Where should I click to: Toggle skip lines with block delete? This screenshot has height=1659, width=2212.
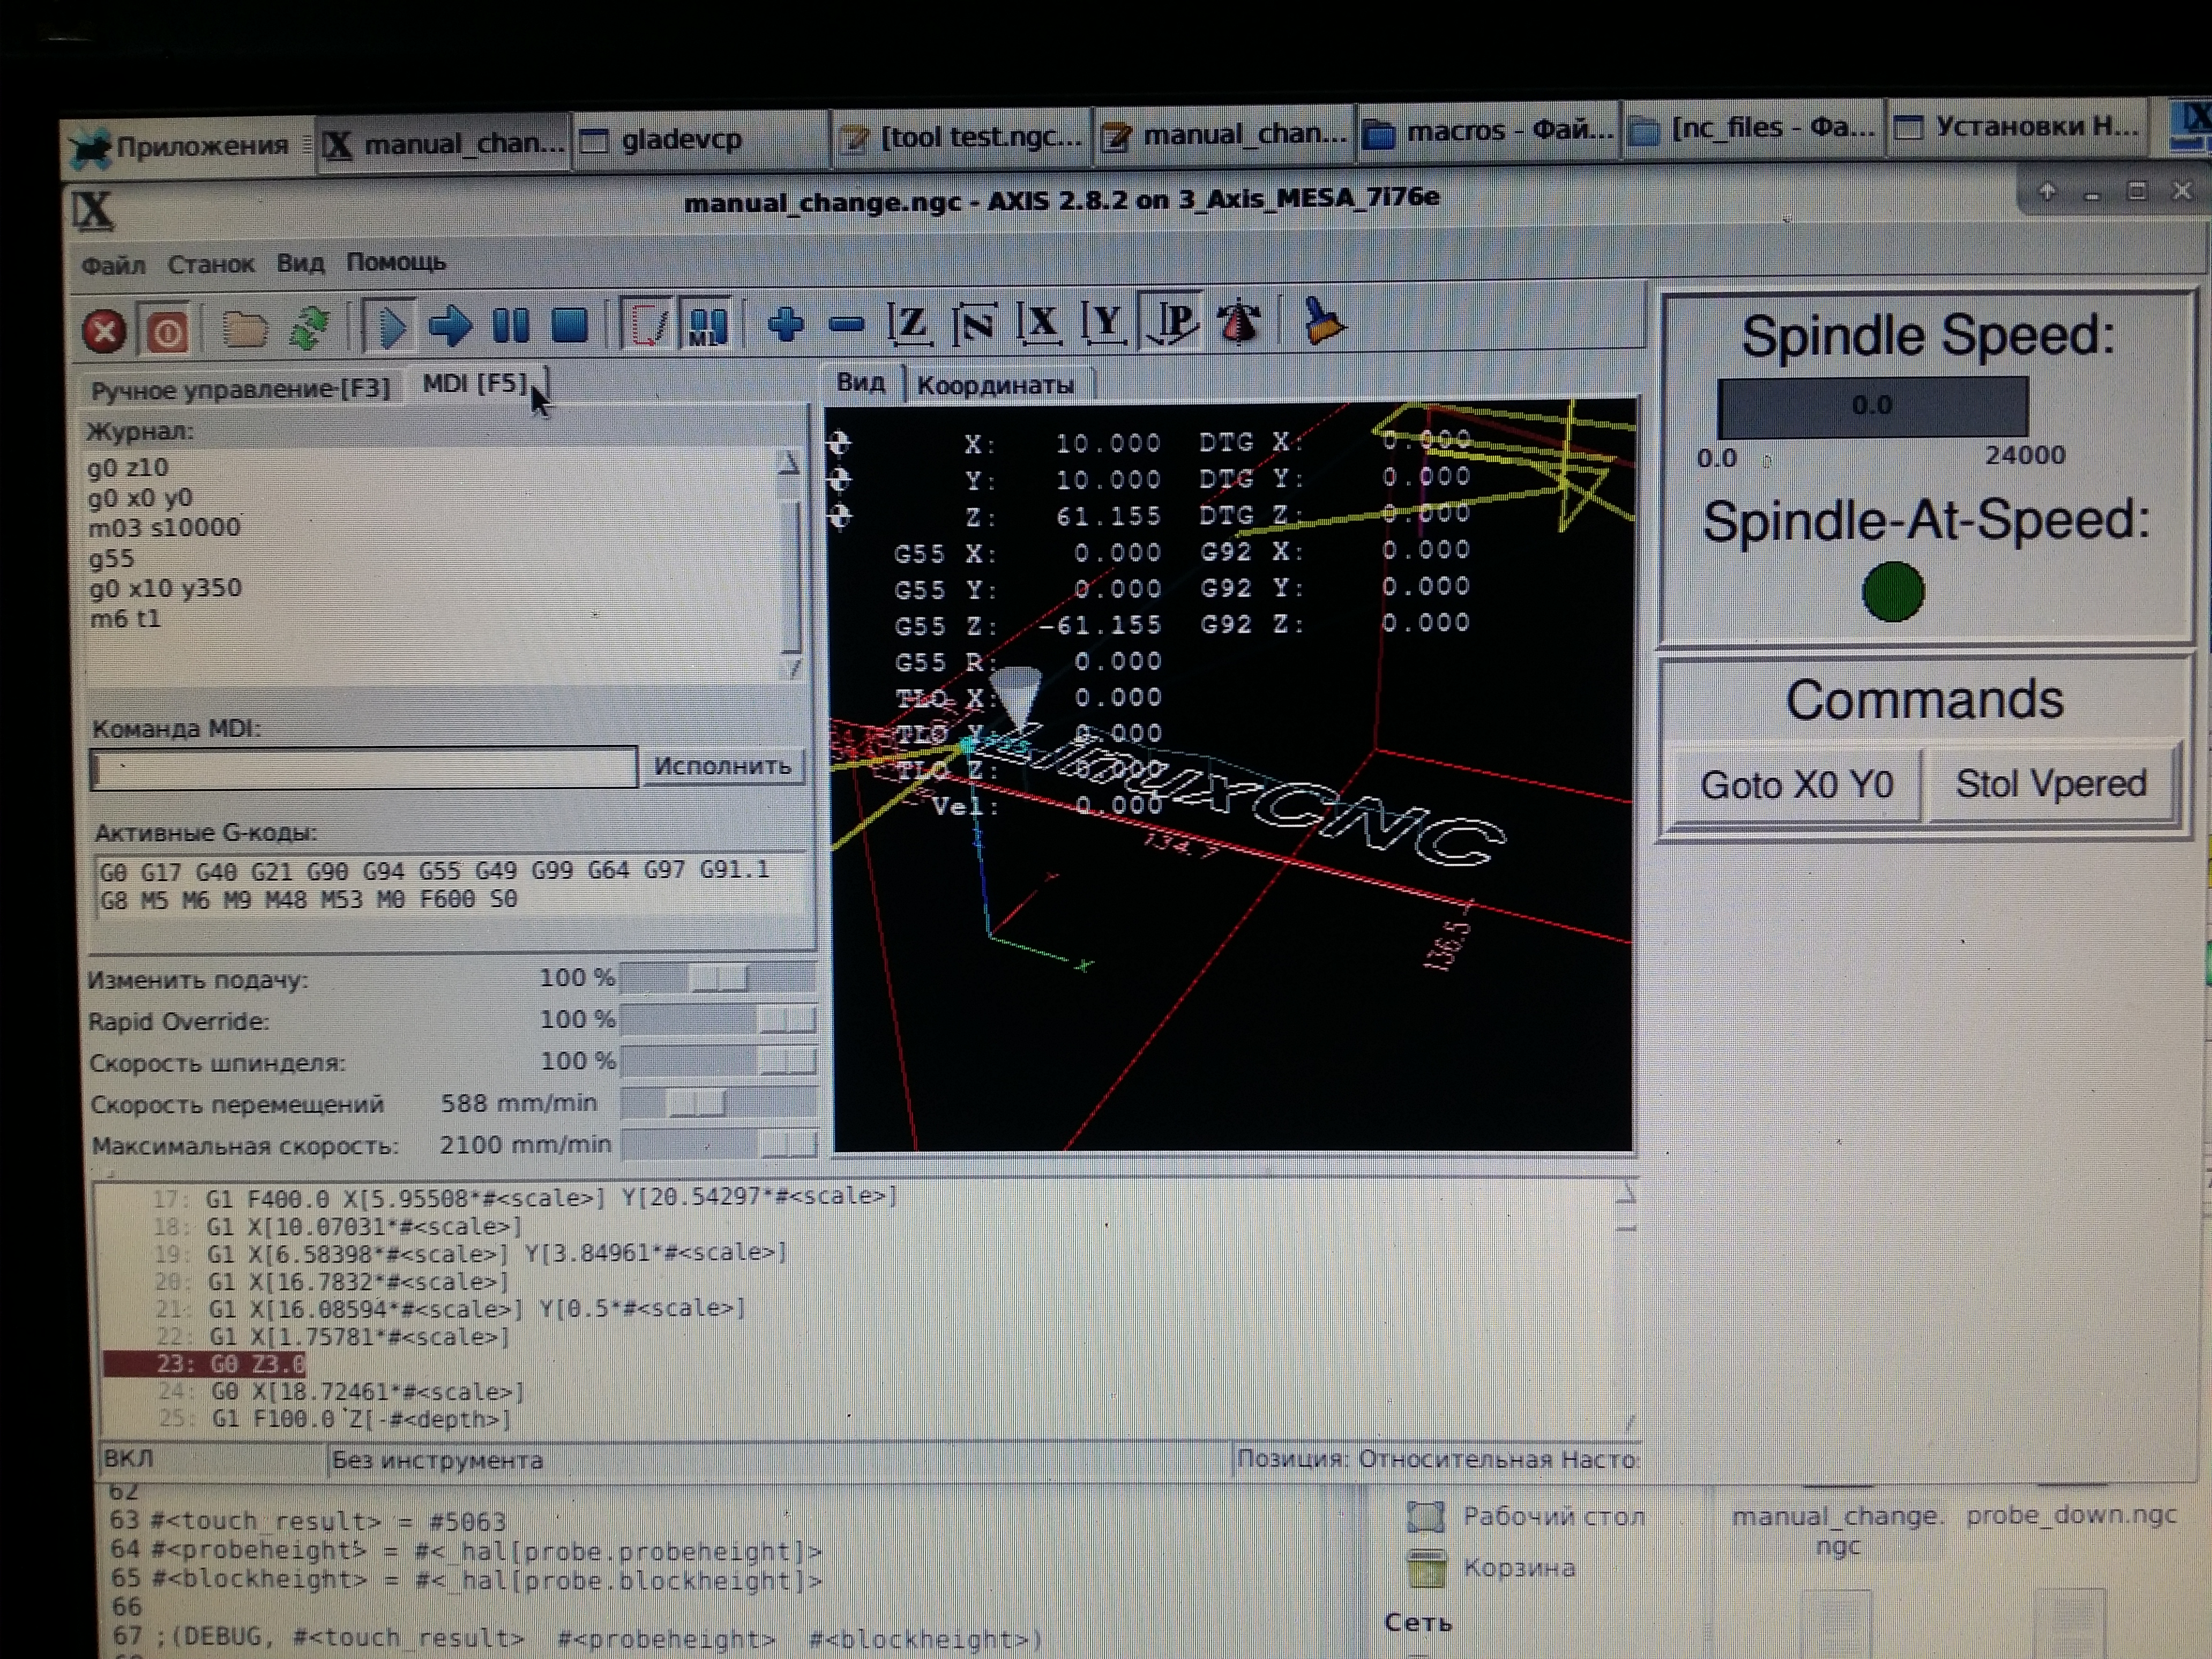click(646, 324)
